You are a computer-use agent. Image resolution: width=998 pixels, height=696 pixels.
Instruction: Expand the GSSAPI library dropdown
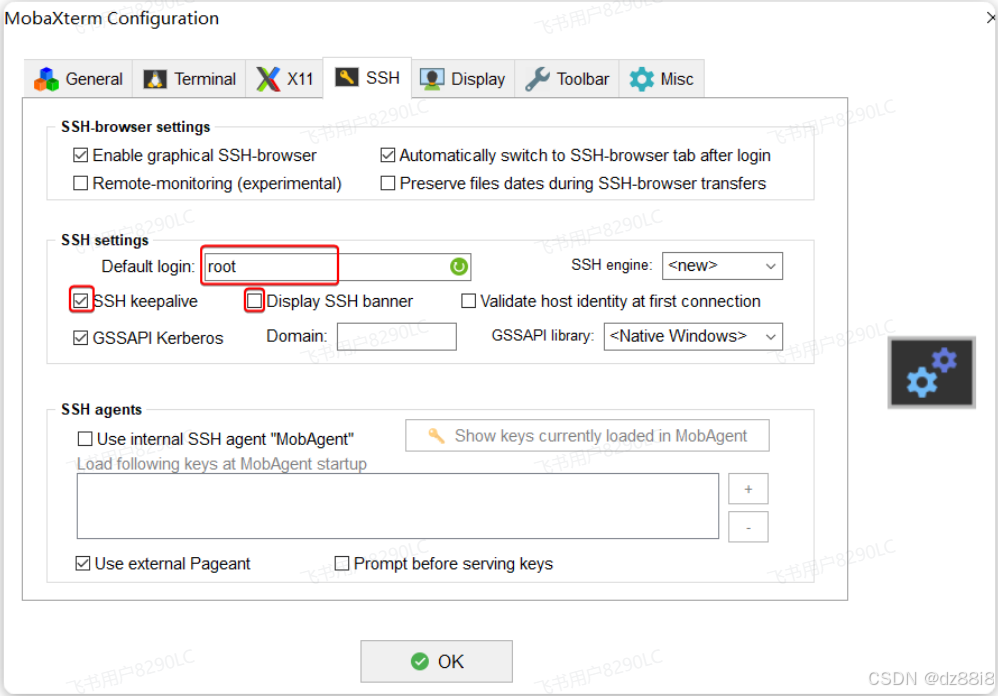pos(693,337)
